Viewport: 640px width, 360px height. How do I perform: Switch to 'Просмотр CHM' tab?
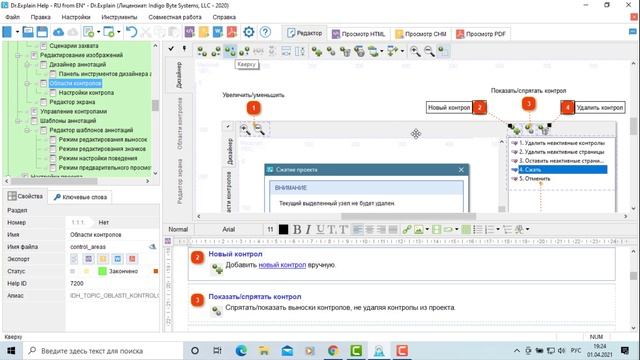click(x=421, y=34)
